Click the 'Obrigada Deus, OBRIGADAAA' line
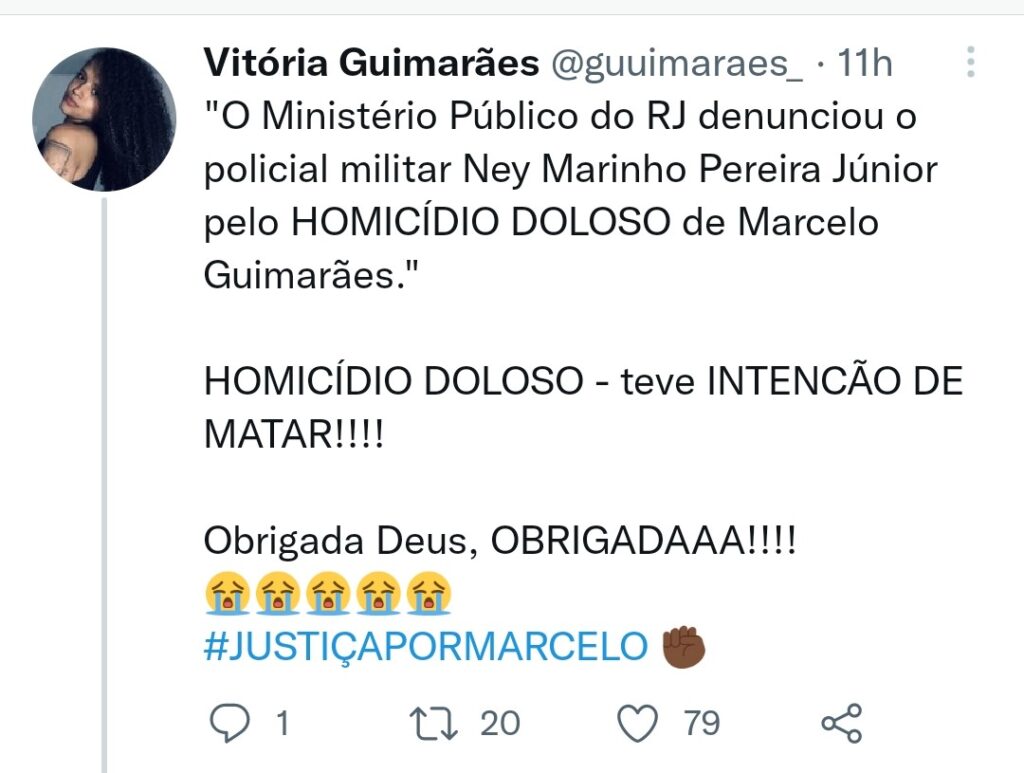Screen dimensions: 1024x773 pos(500,541)
